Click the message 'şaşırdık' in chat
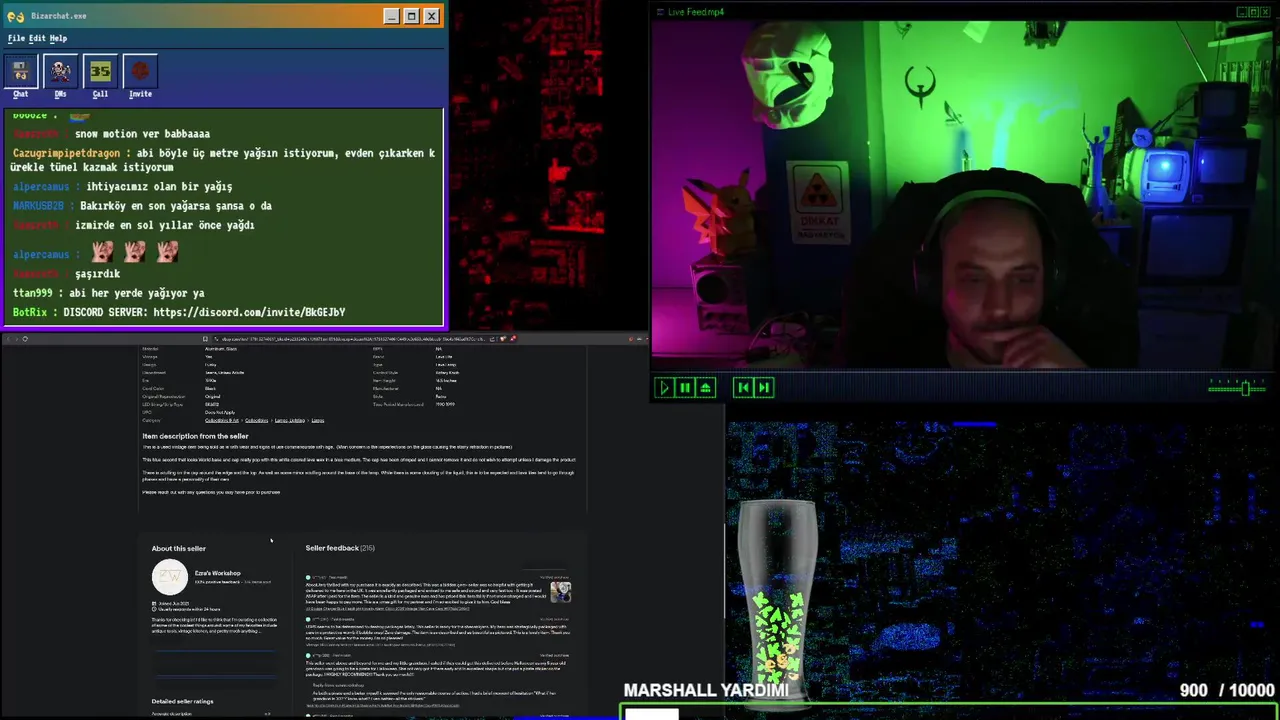Image resolution: width=1280 pixels, height=720 pixels. [x=97, y=273]
